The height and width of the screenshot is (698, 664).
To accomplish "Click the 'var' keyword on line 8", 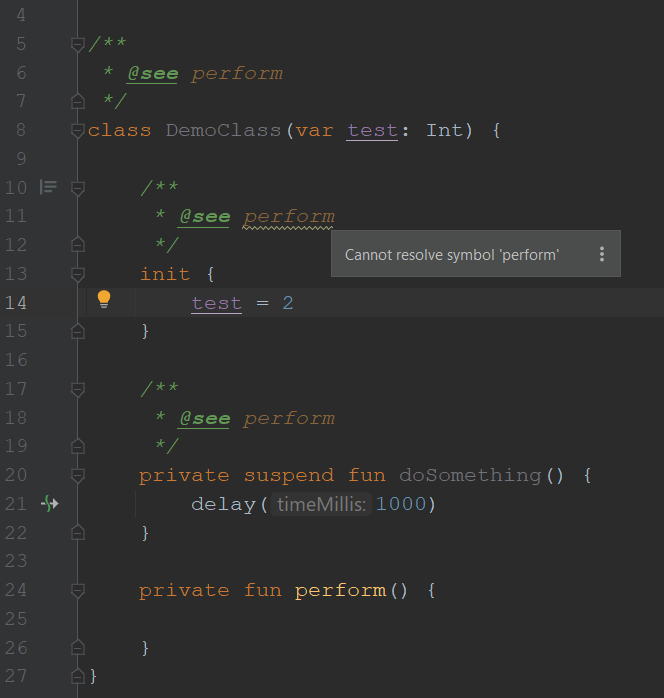I will (x=314, y=131).
